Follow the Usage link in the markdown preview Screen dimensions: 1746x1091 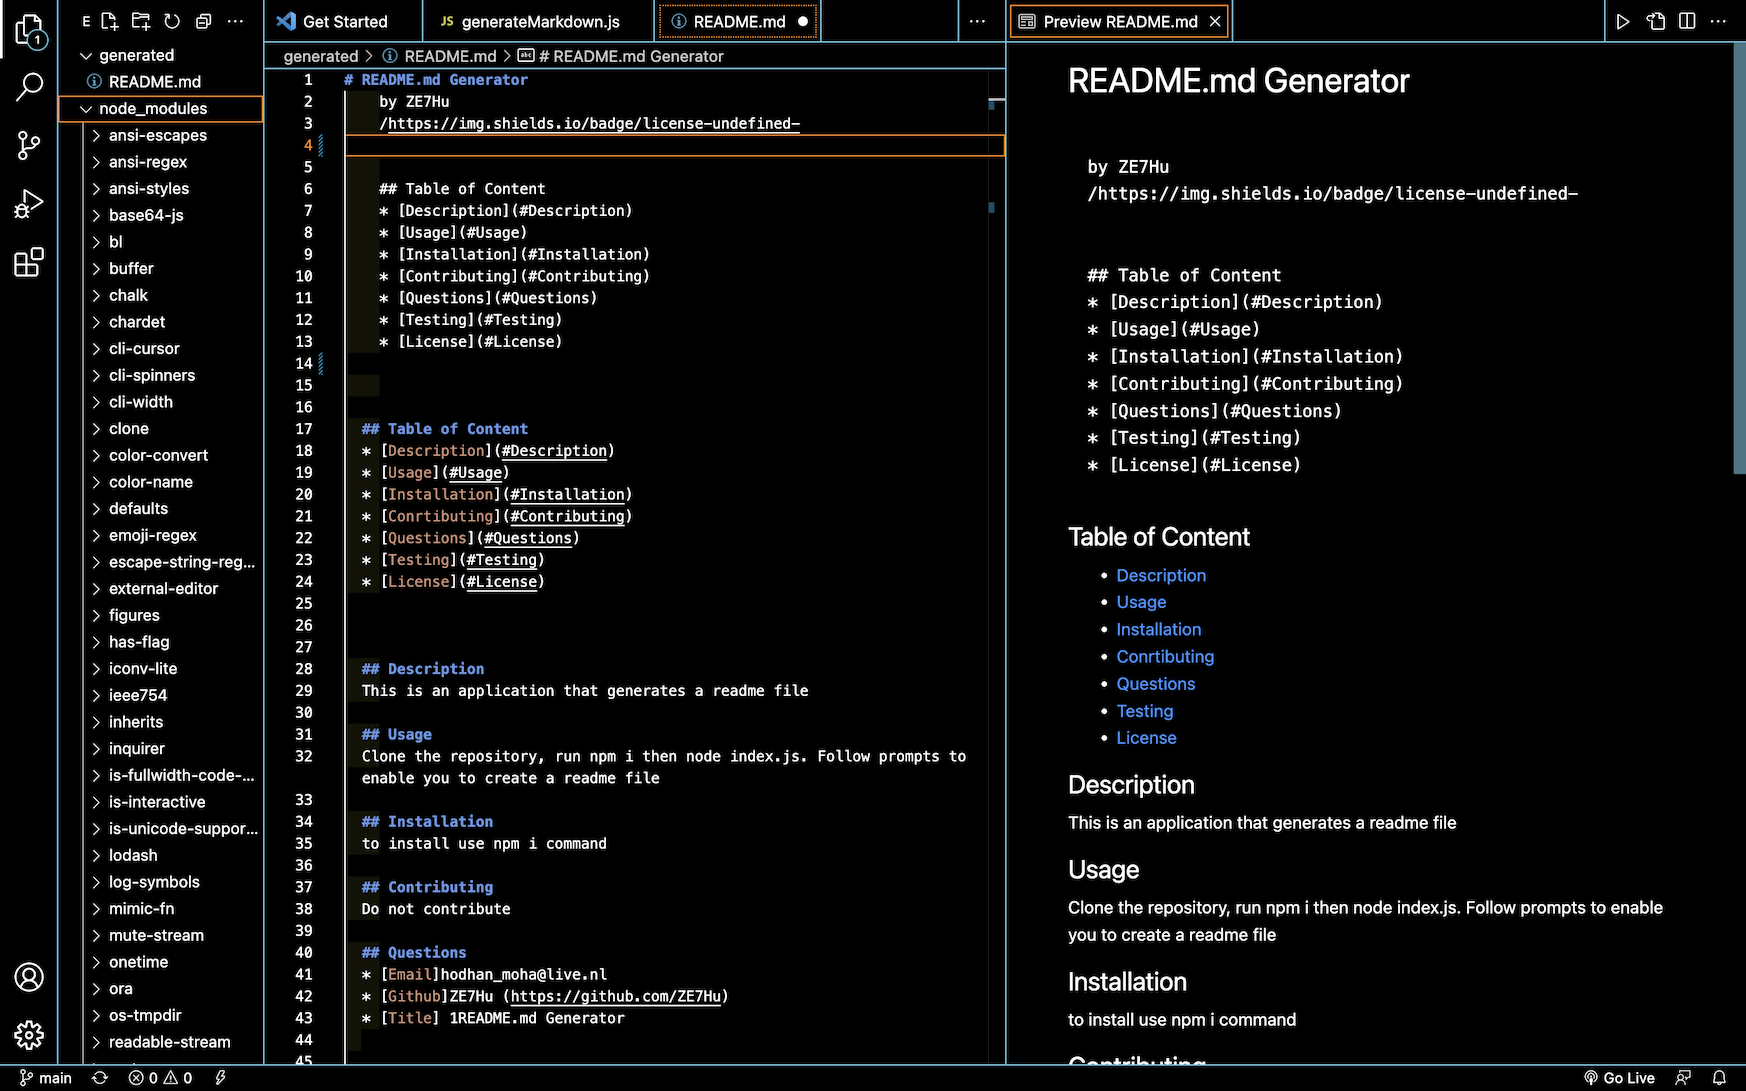(x=1141, y=602)
